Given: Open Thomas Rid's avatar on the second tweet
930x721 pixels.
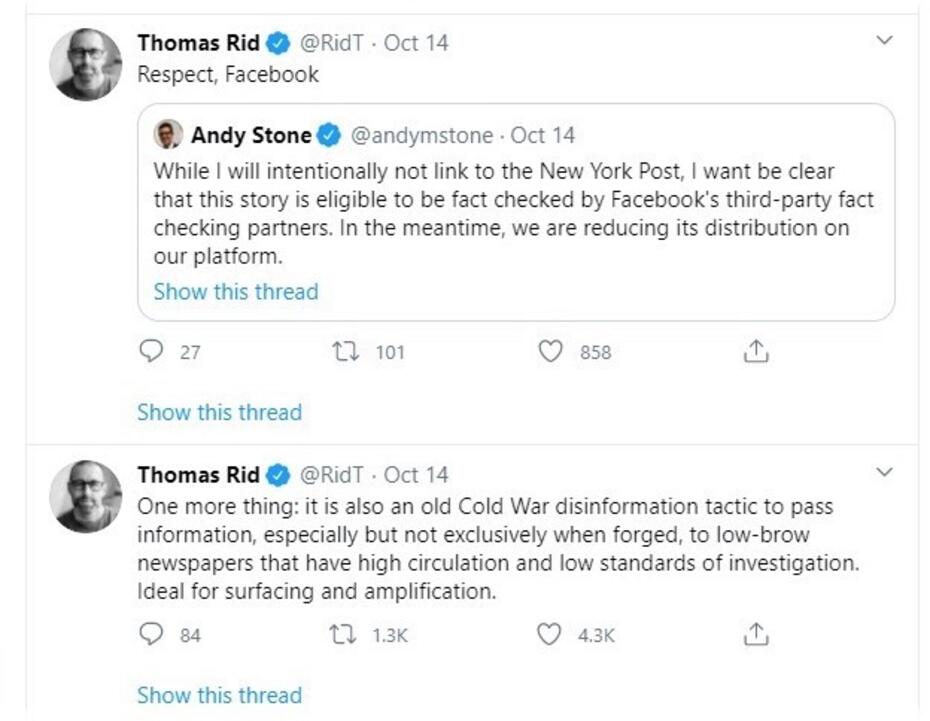Looking at the screenshot, I should click(x=86, y=496).
